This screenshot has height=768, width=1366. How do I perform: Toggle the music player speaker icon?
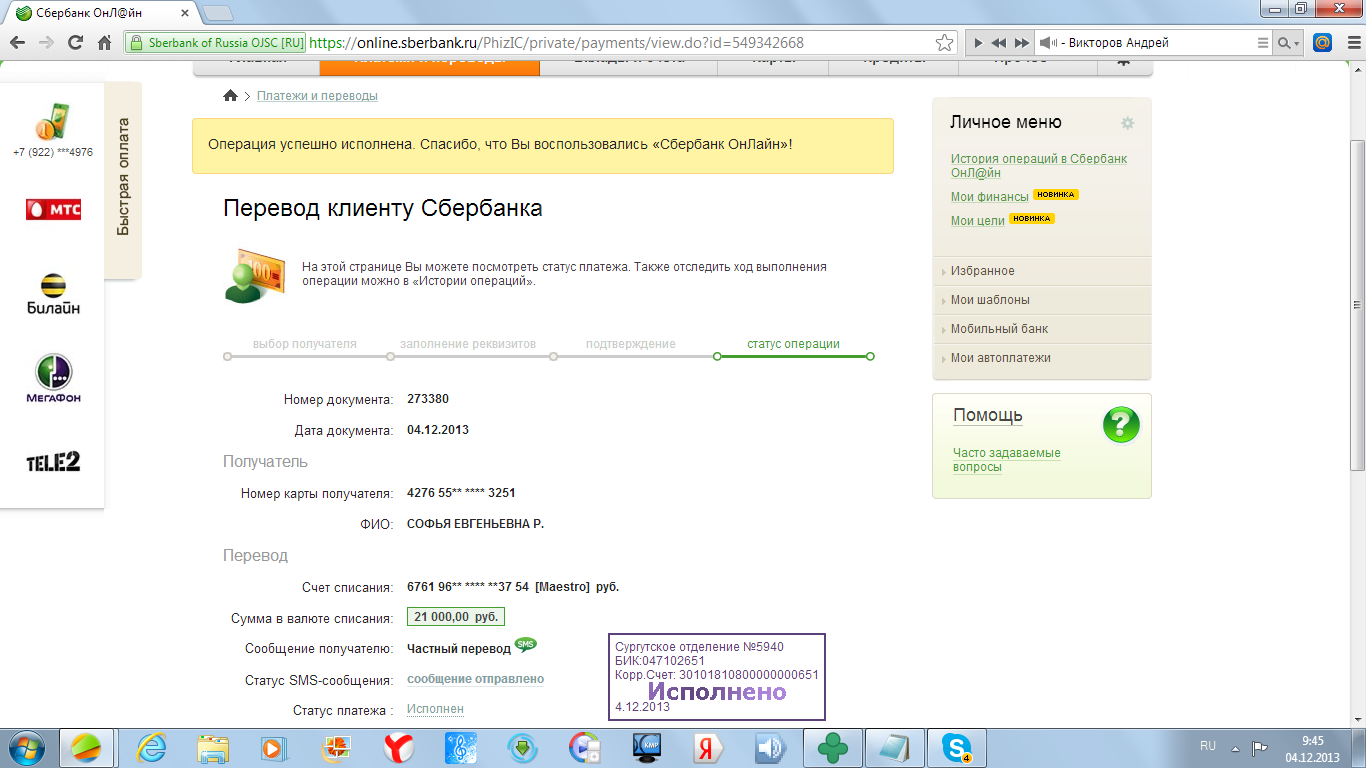point(1047,43)
